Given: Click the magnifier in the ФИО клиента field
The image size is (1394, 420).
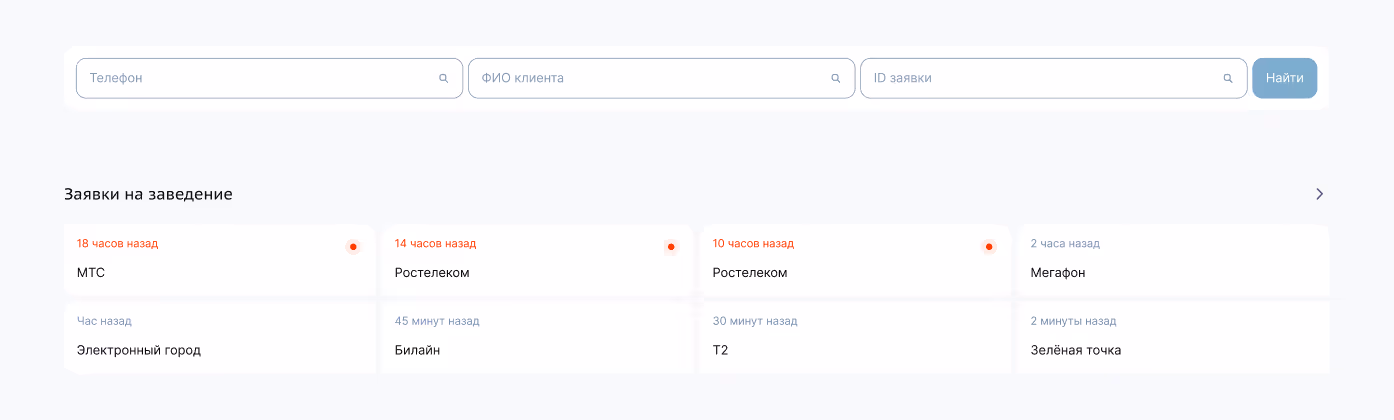Looking at the screenshot, I should click(835, 78).
